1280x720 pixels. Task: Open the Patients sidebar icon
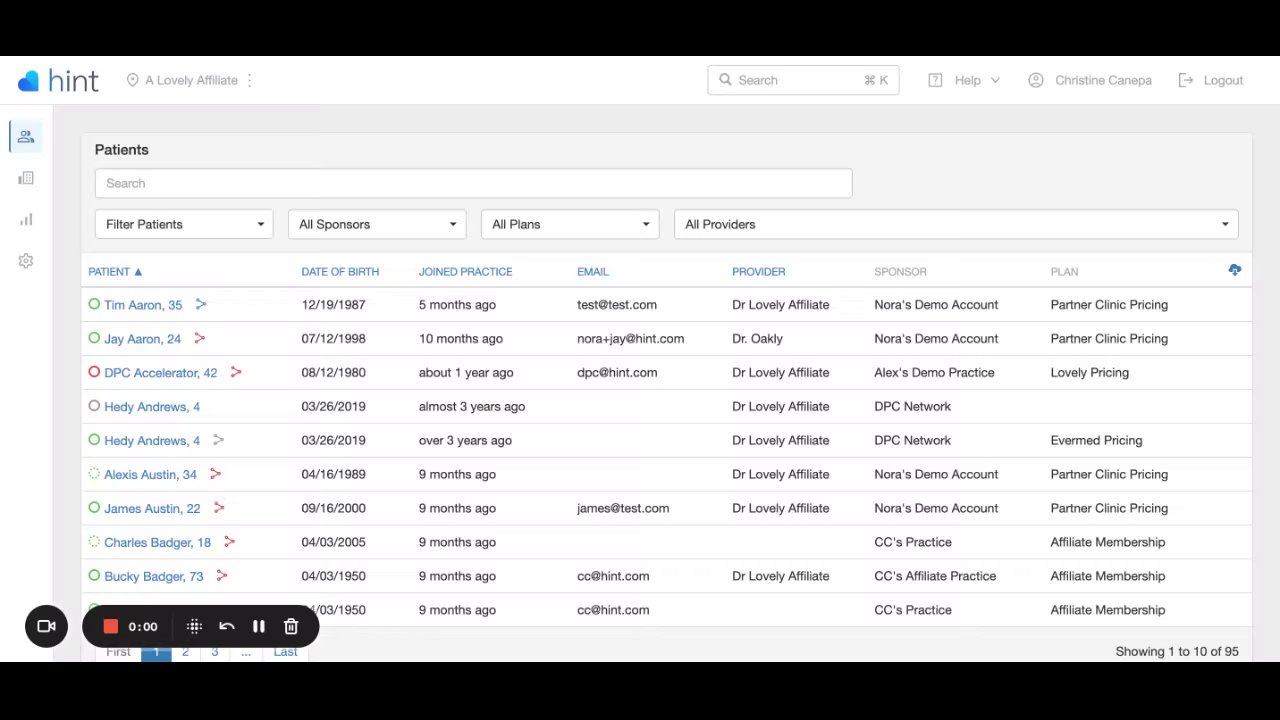tap(26, 137)
